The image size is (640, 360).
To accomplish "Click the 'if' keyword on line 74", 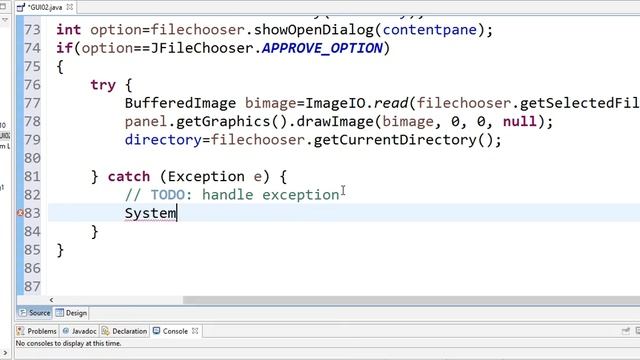I will point(64,48).
